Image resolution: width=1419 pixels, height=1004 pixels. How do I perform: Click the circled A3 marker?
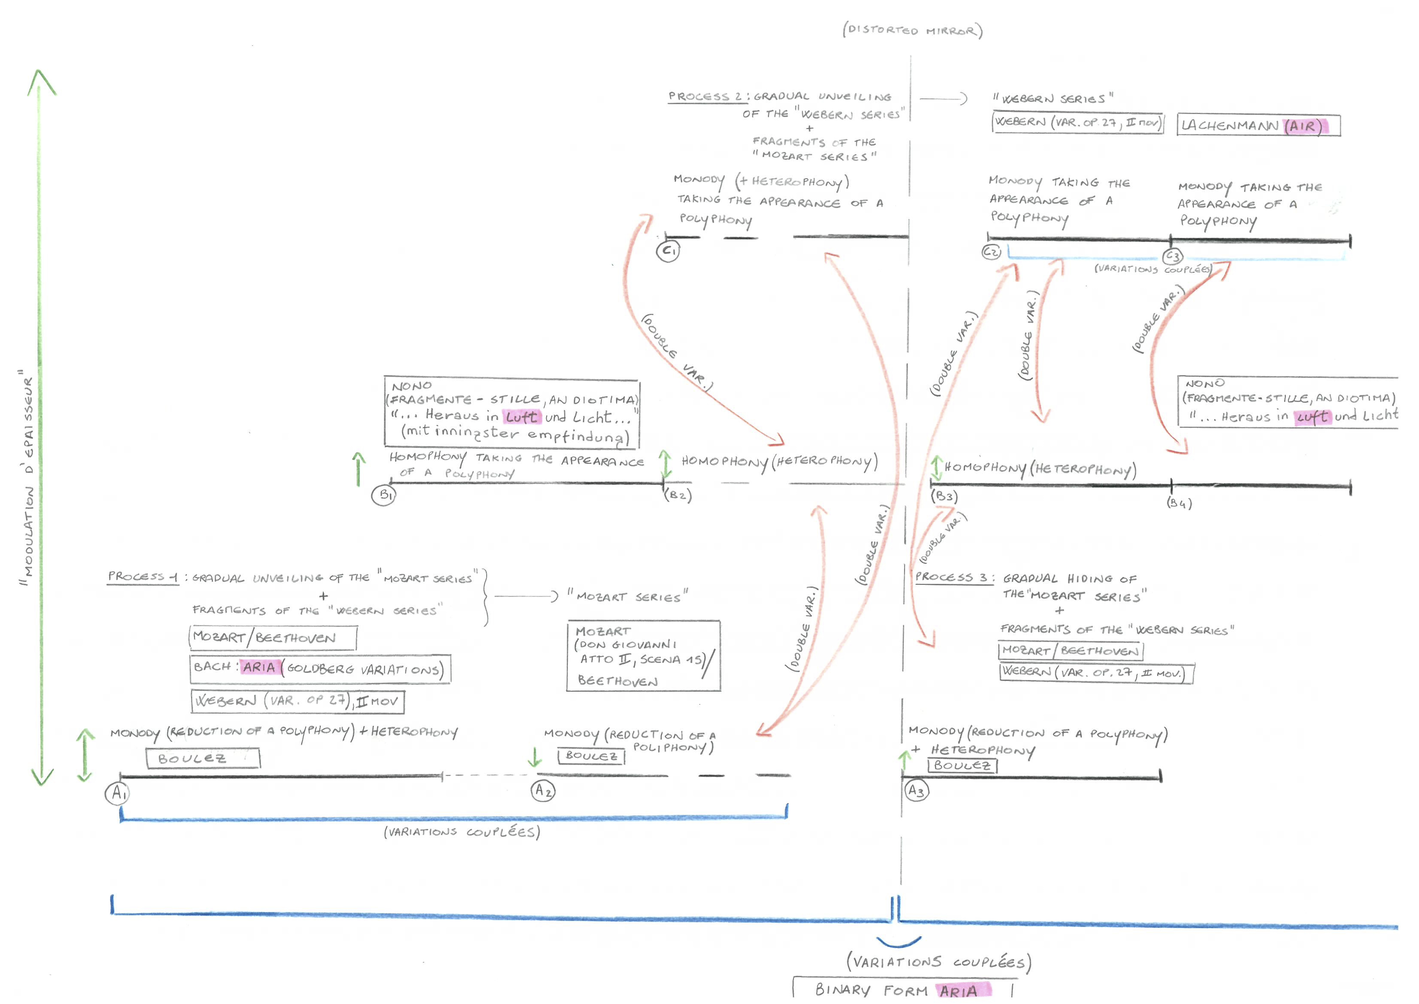[x=915, y=791]
